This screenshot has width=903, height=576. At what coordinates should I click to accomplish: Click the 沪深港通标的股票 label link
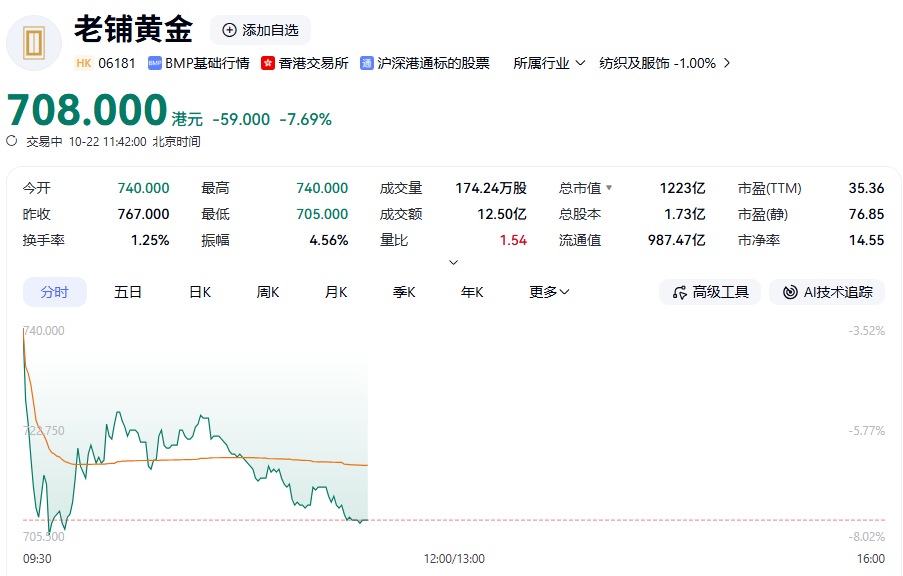(434, 63)
